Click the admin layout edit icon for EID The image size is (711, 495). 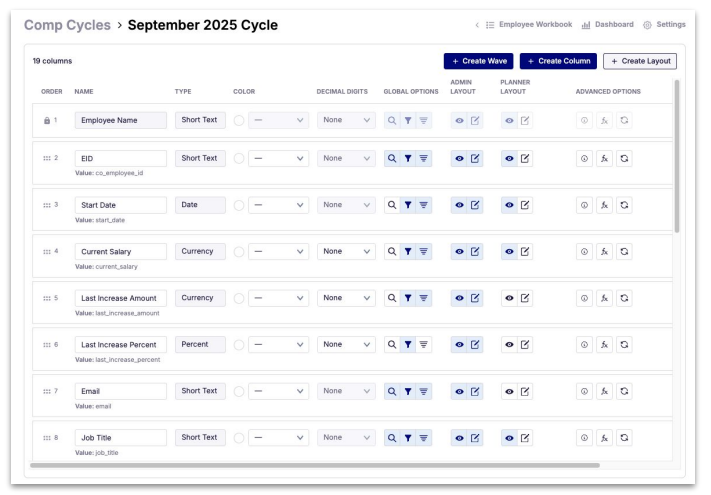point(475,159)
